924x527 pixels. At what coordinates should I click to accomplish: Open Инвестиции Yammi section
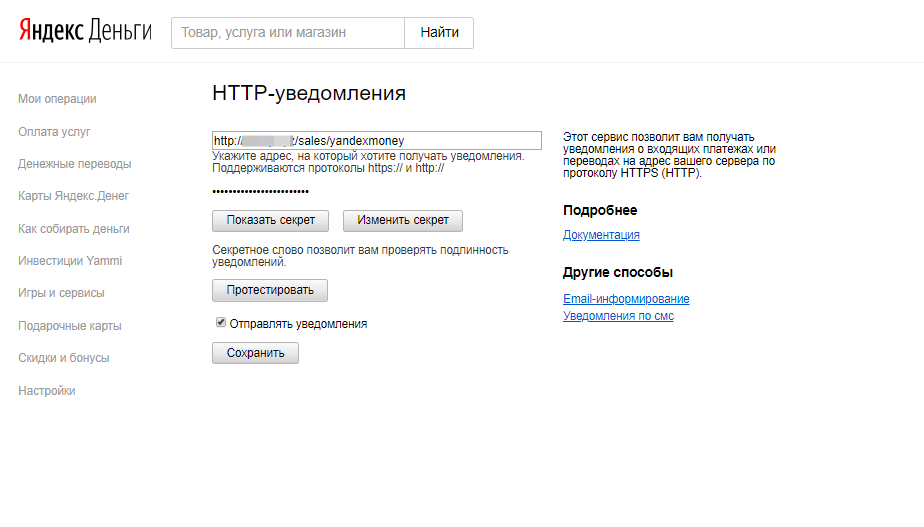(x=70, y=261)
